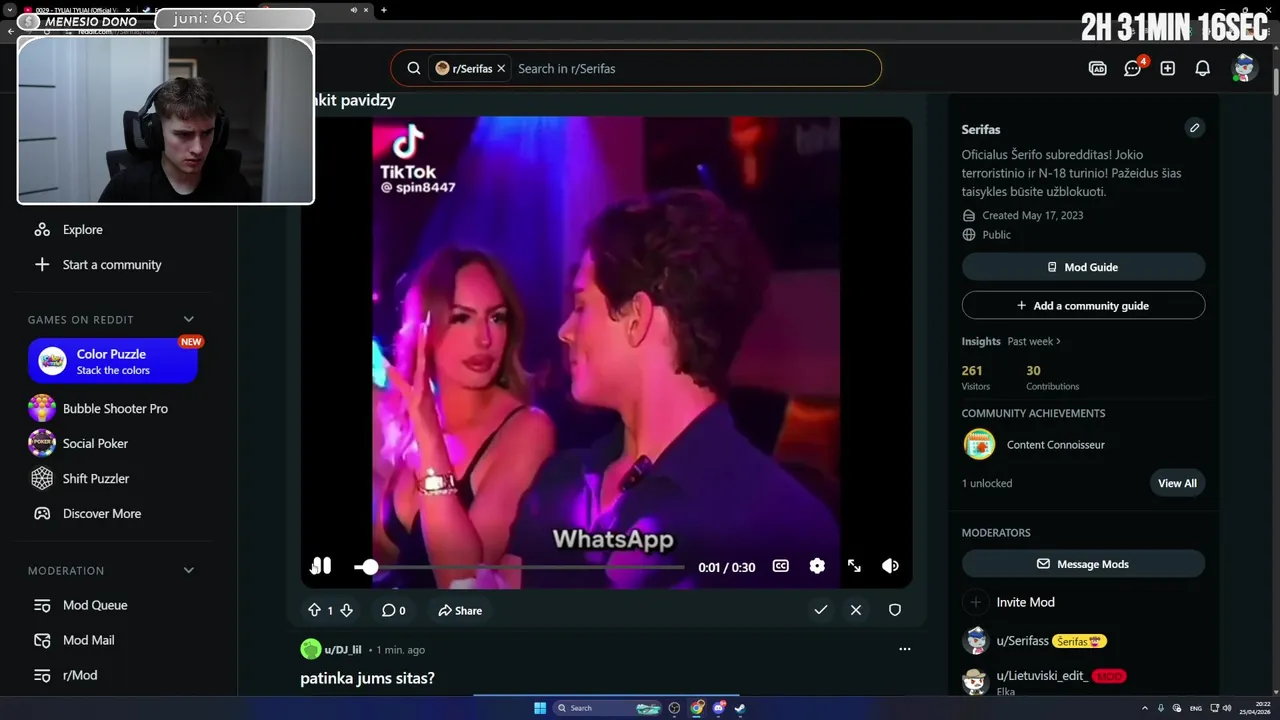Viewport: 1280px width, 720px height.
Task: Click the search magnifier icon
Action: coord(413,68)
